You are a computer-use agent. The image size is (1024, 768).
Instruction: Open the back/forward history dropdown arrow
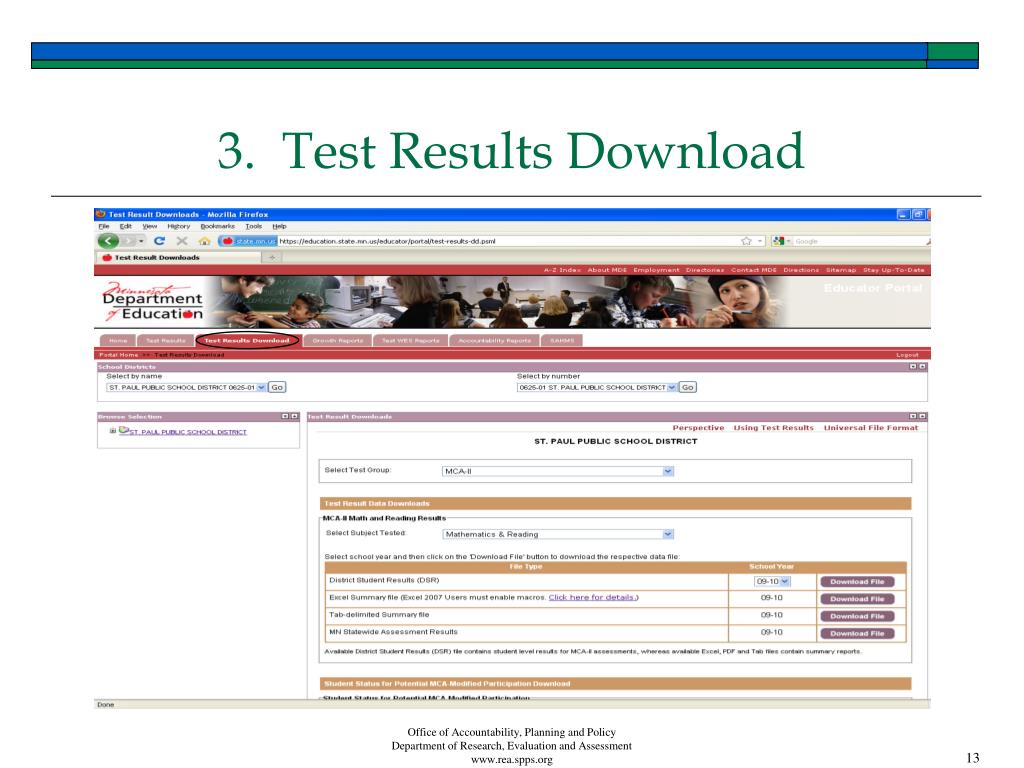coord(141,241)
